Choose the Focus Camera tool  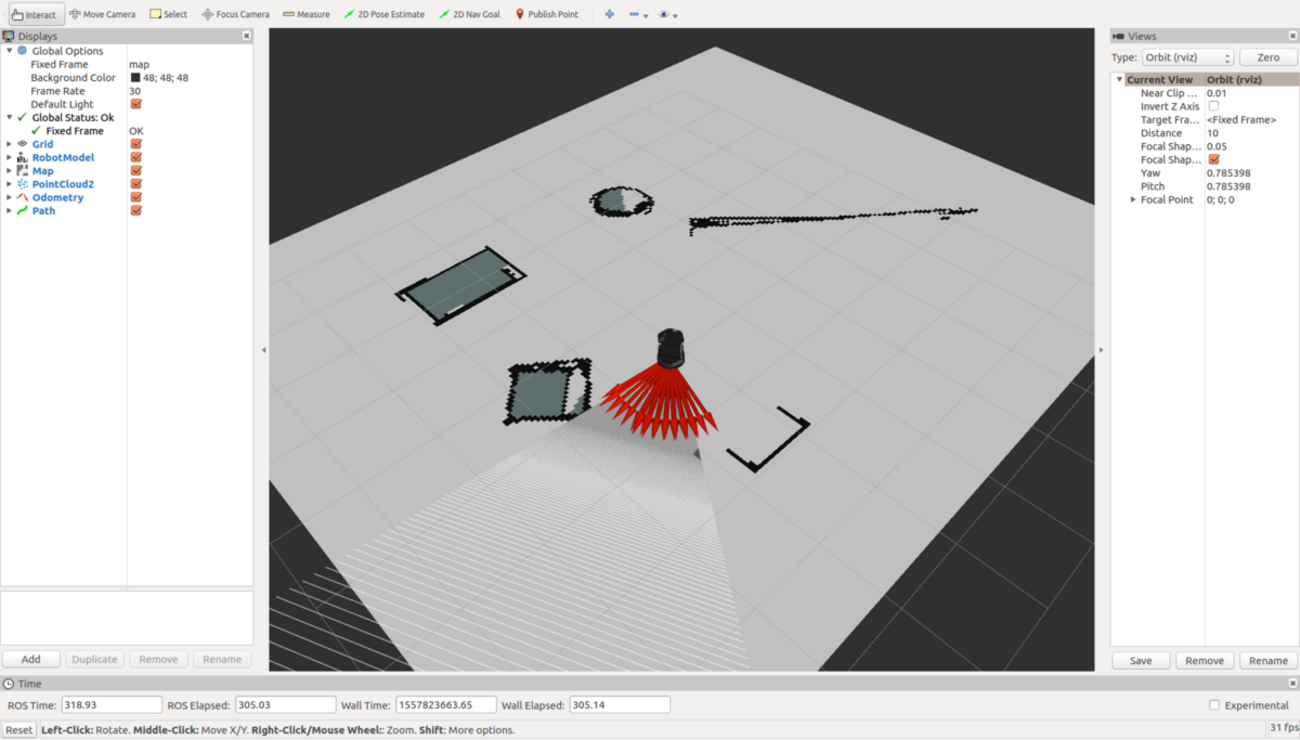[235, 14]
